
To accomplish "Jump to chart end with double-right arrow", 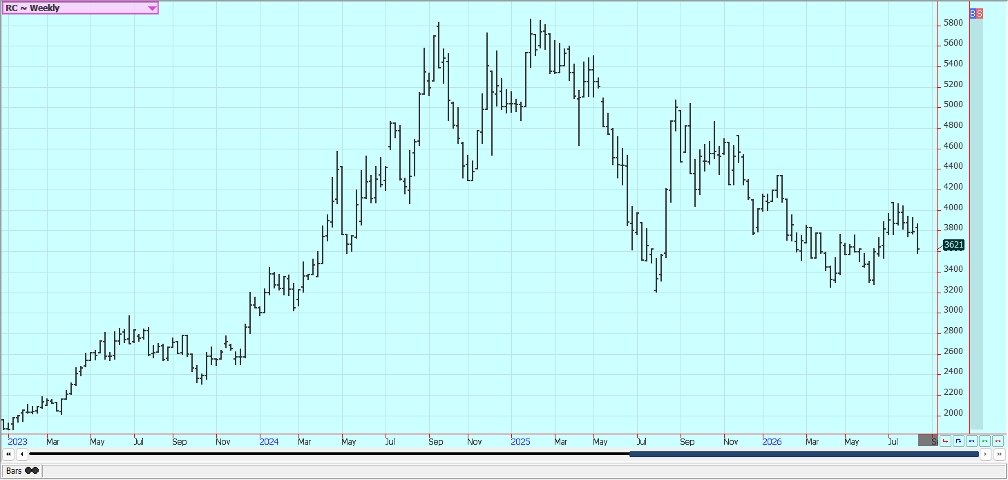I will [998, 454].
